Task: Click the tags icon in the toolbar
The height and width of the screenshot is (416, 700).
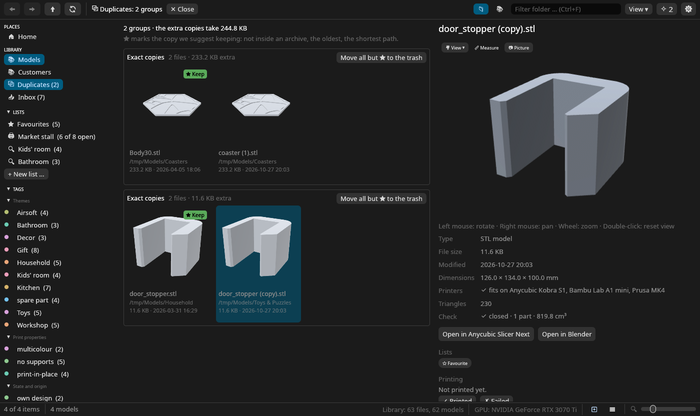Action: coord(500,9)
